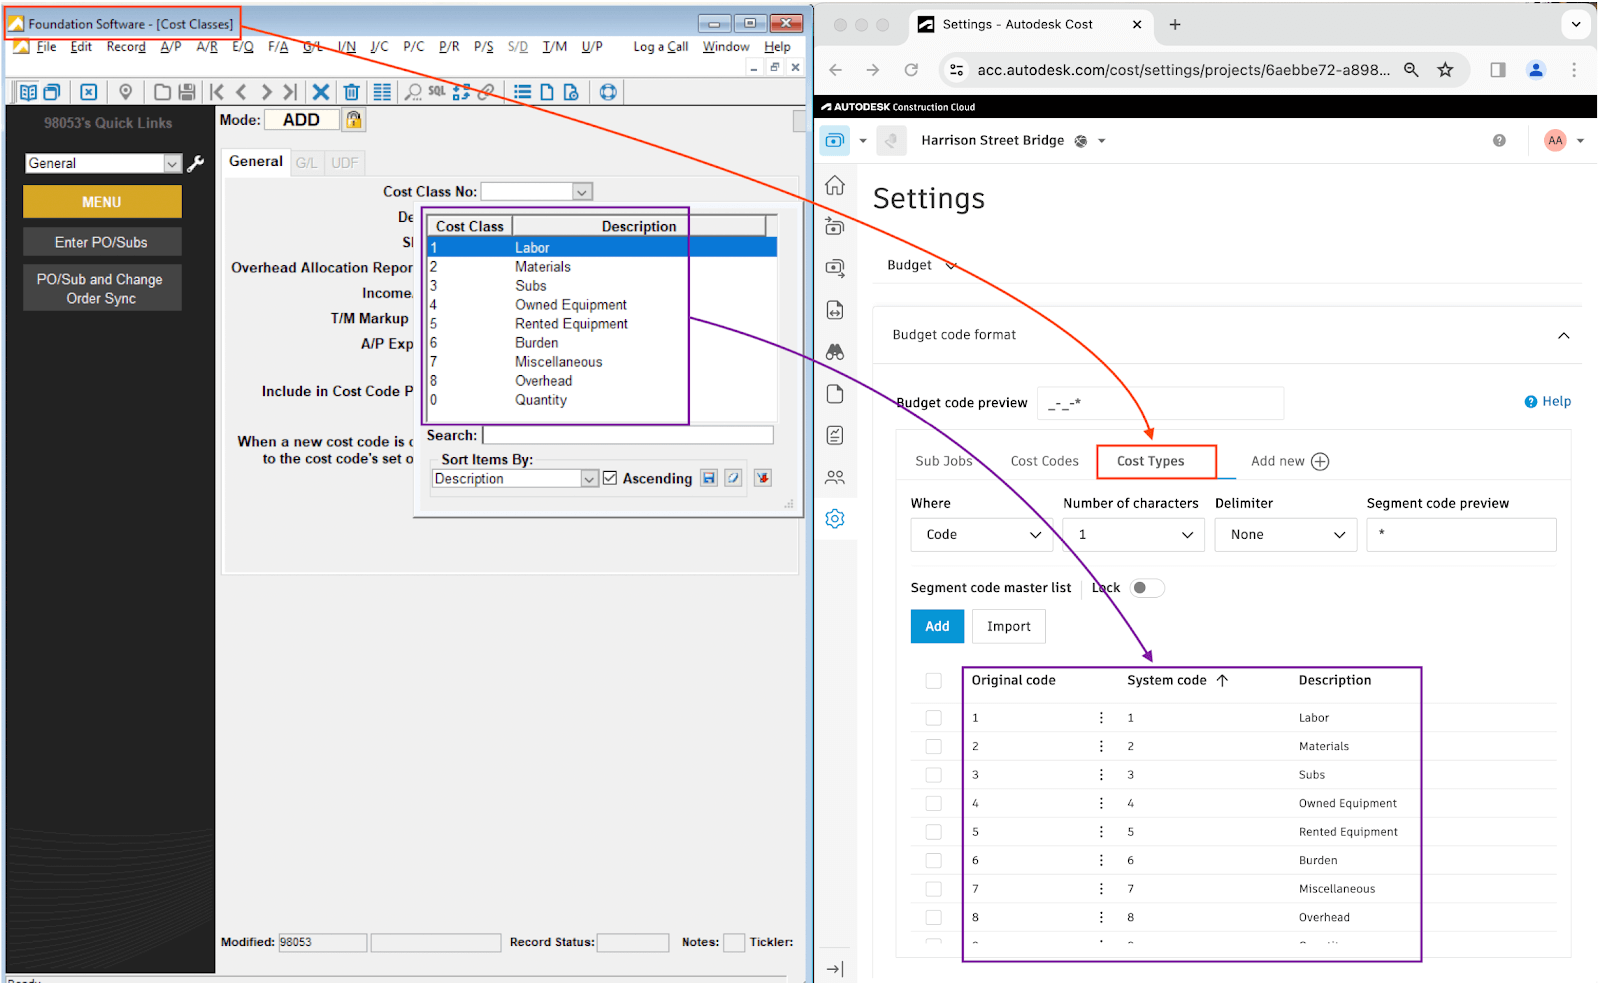Open Home icon in Autodesk sidebar
This screenshot has height=985, width=1600.
pyautogui.click(x=835, y=185)
